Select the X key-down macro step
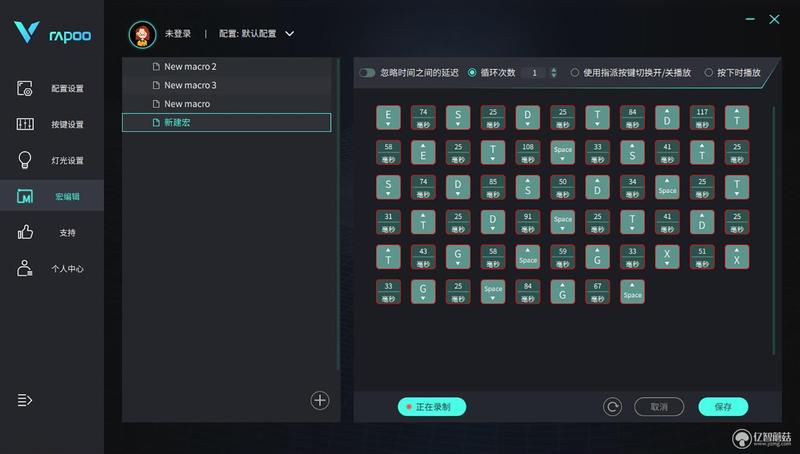This screenshot has height=454, width=800. coord(667,257)
